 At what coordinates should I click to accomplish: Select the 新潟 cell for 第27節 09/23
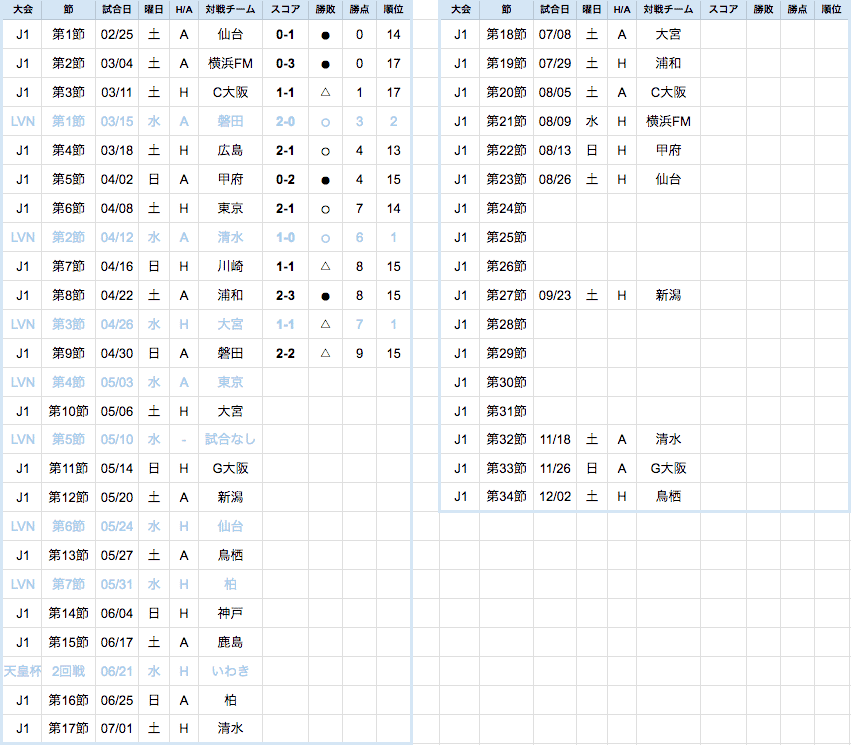click(668, 296)
